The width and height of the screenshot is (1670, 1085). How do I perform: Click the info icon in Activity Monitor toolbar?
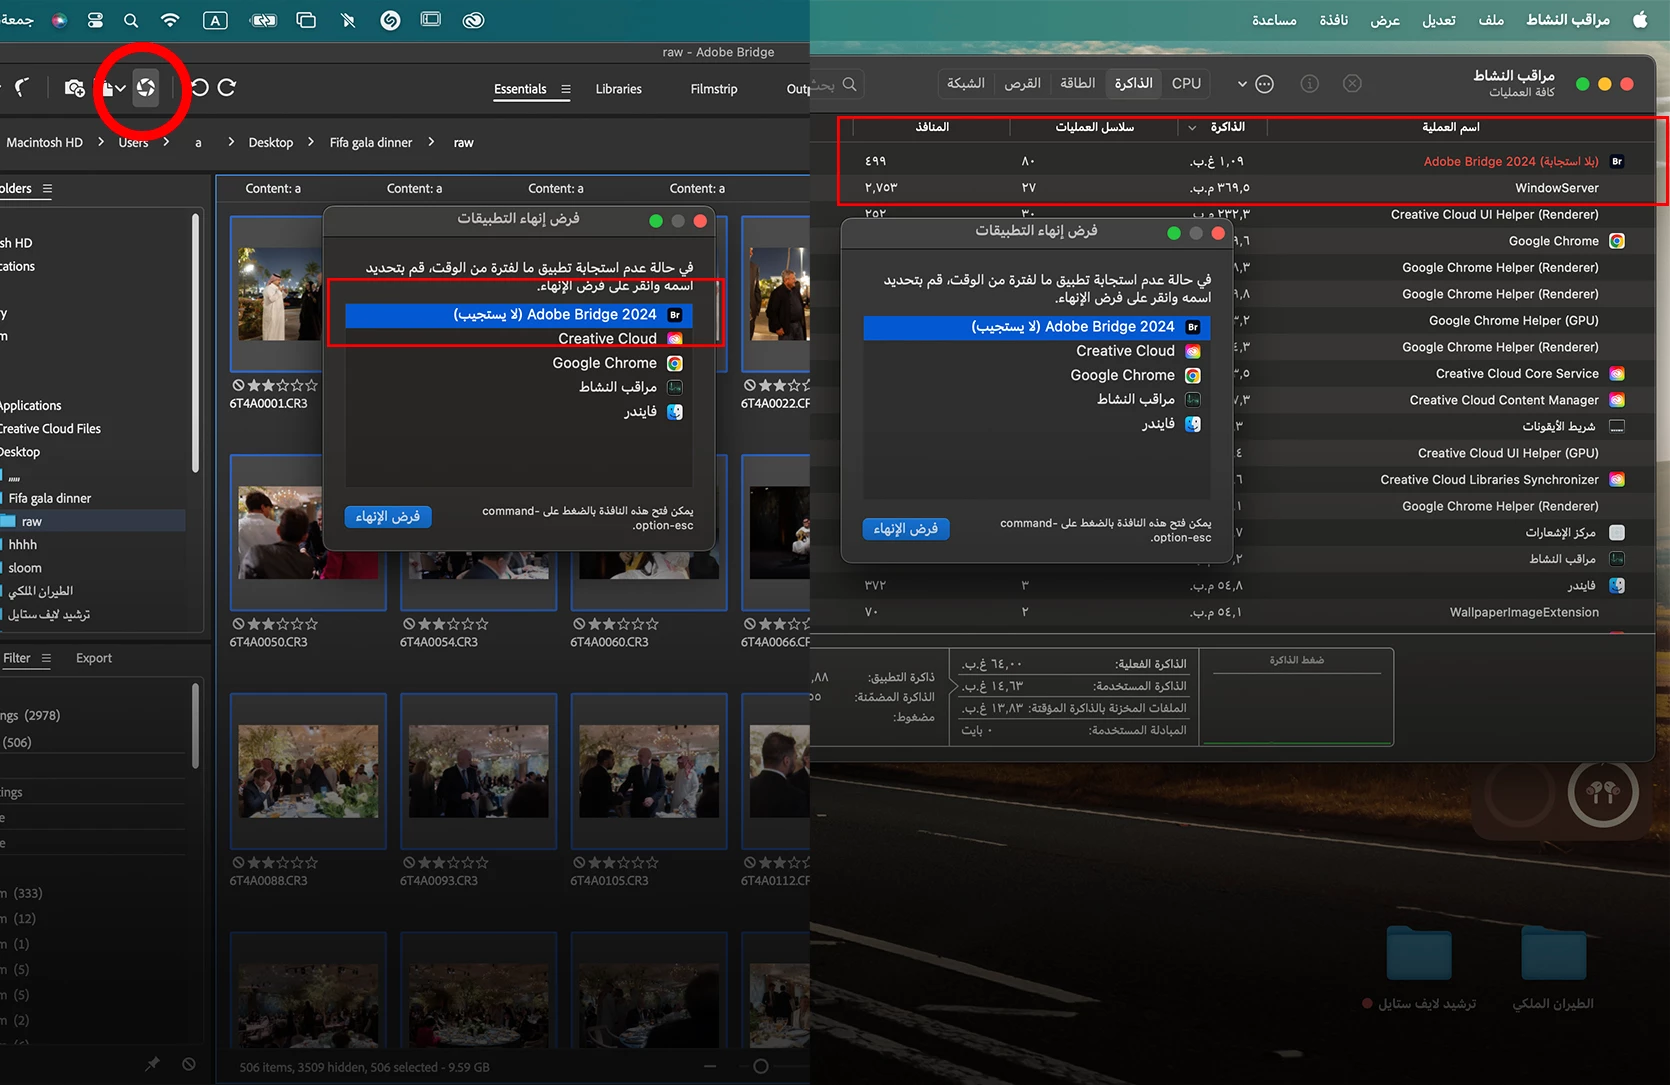click(x=1309, y=84)
